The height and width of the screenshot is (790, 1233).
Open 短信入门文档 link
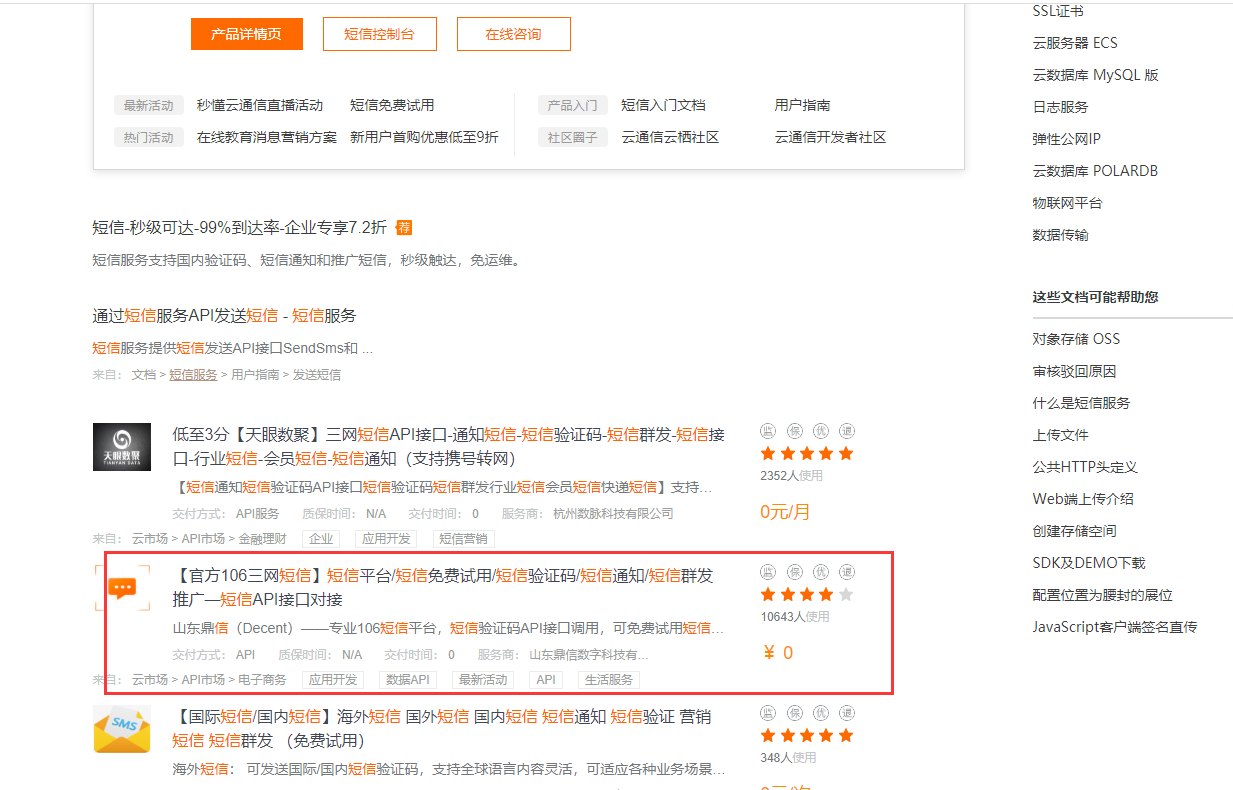(x=663, y=105)
